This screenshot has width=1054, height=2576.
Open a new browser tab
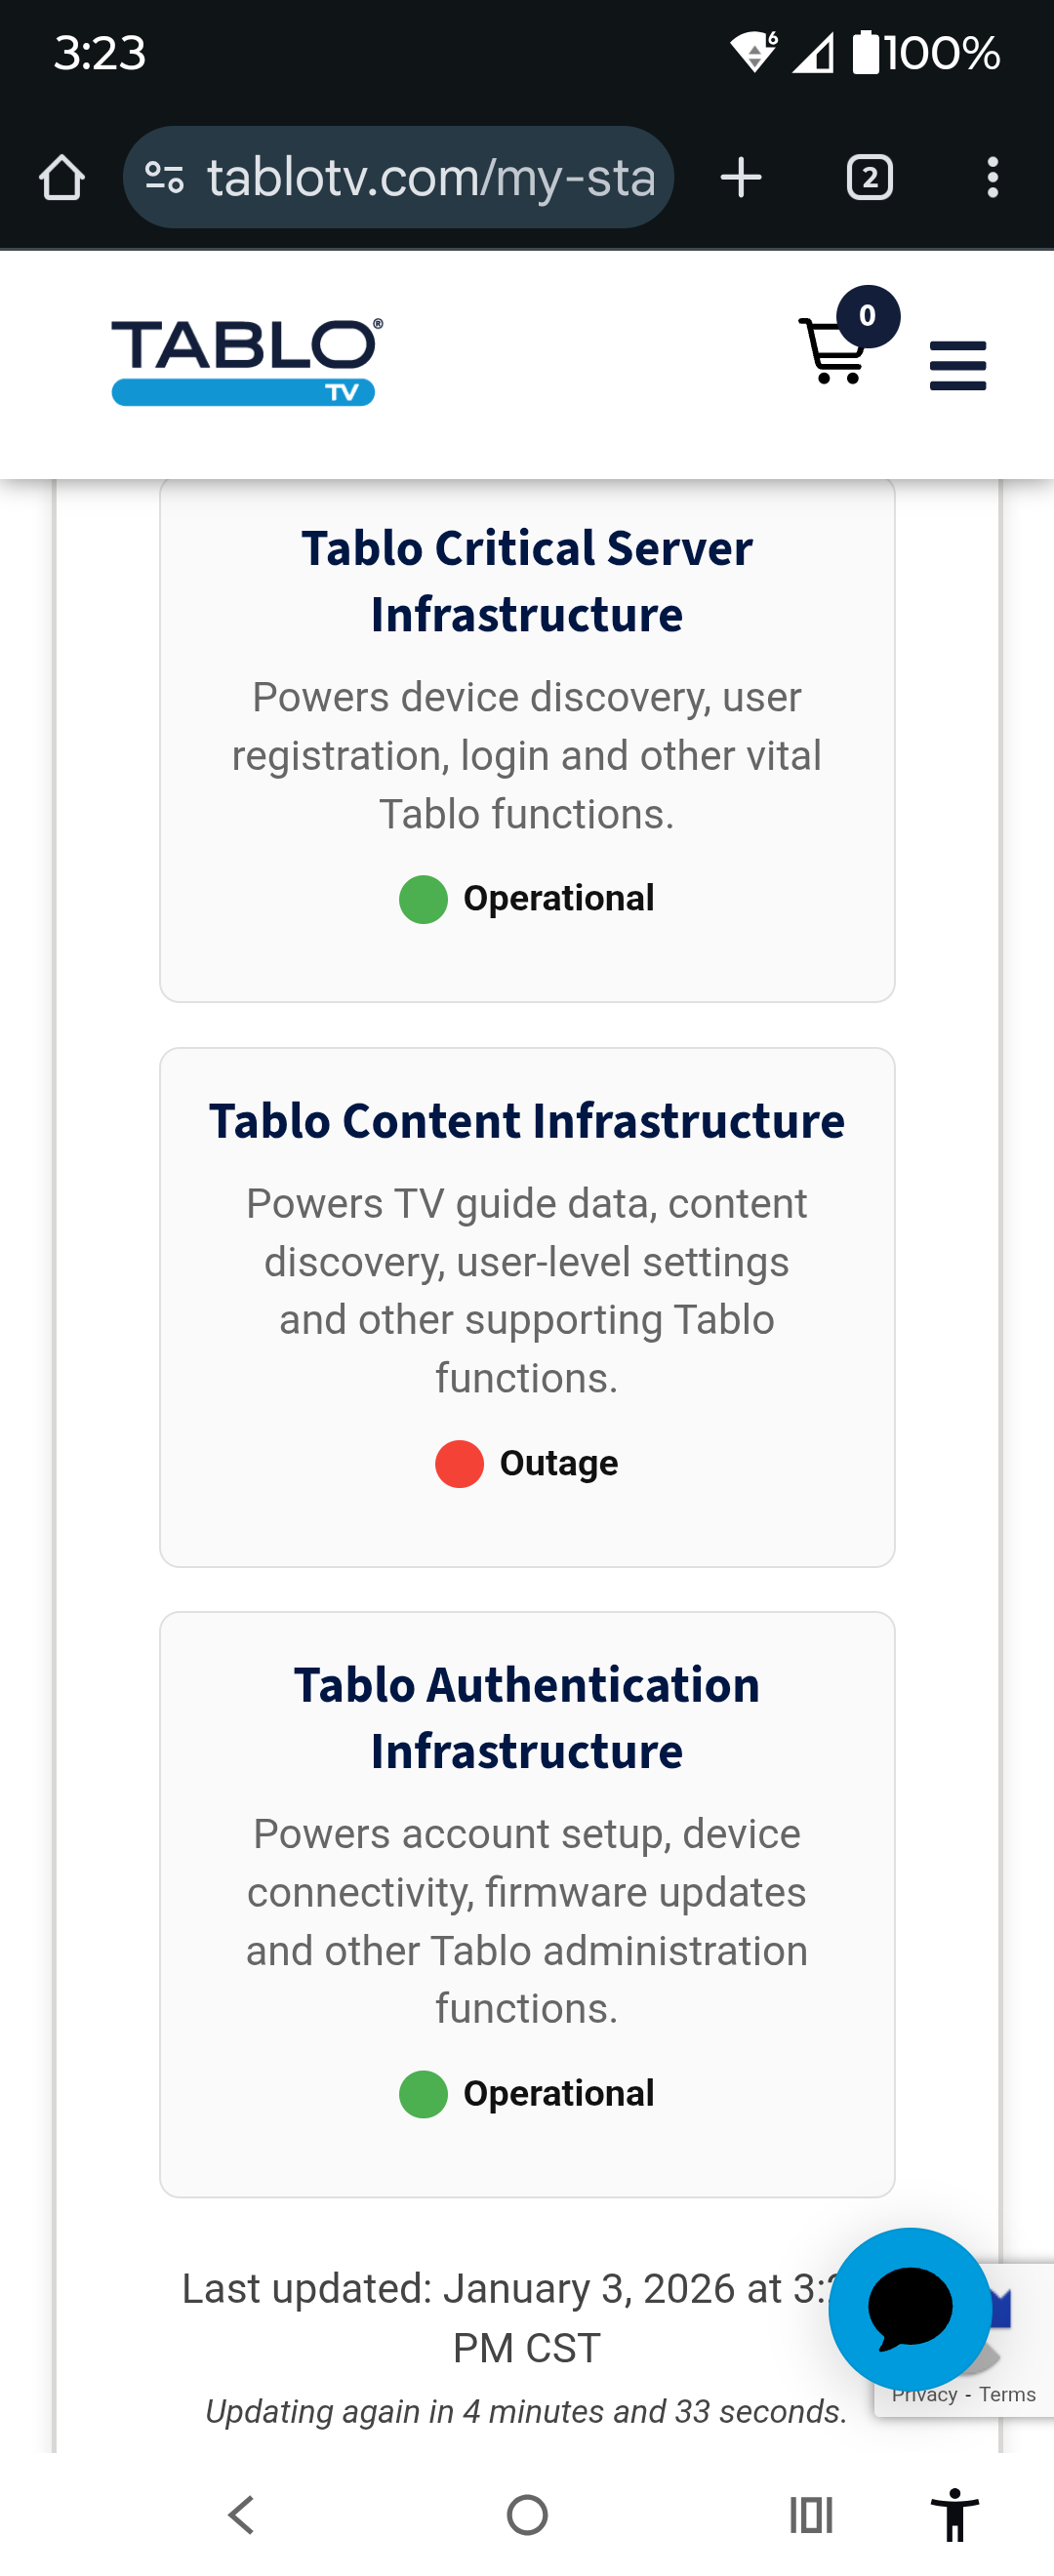[741, 178]
